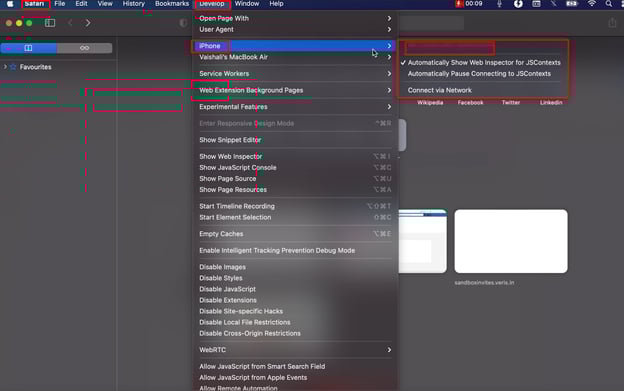Screen dimensions: 624x391
Task: Choose Show Web Inspector
Action: click(x=295, y=157)
